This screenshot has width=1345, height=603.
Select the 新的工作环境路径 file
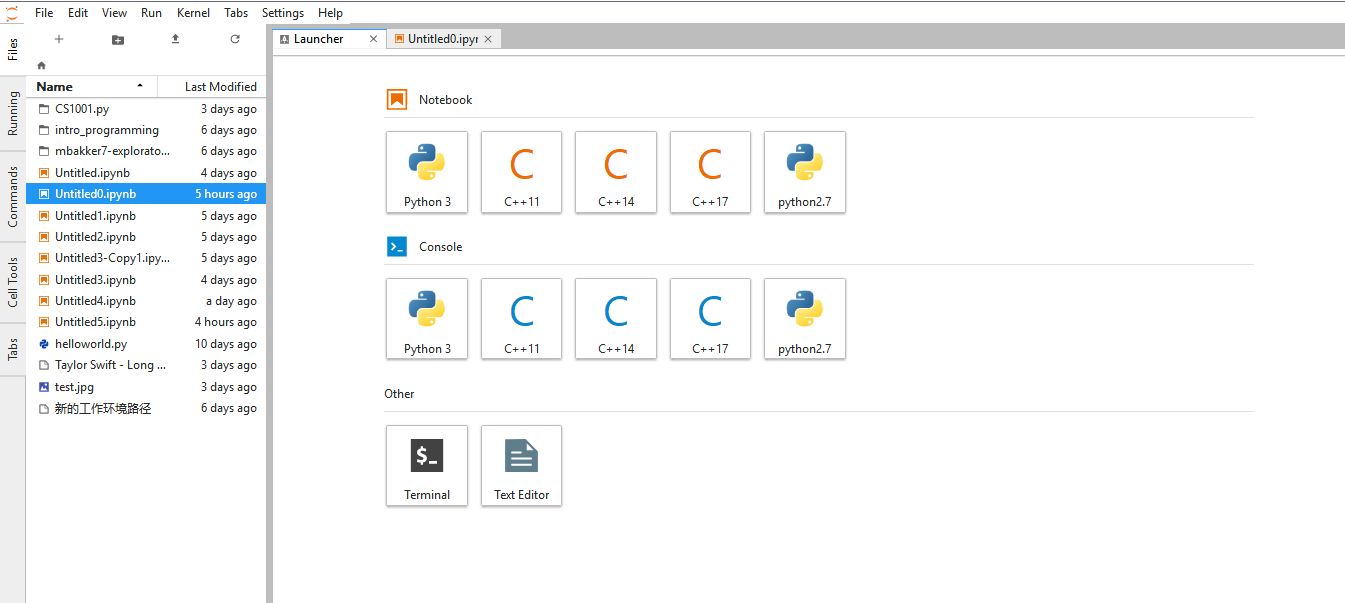coord(146,408)
